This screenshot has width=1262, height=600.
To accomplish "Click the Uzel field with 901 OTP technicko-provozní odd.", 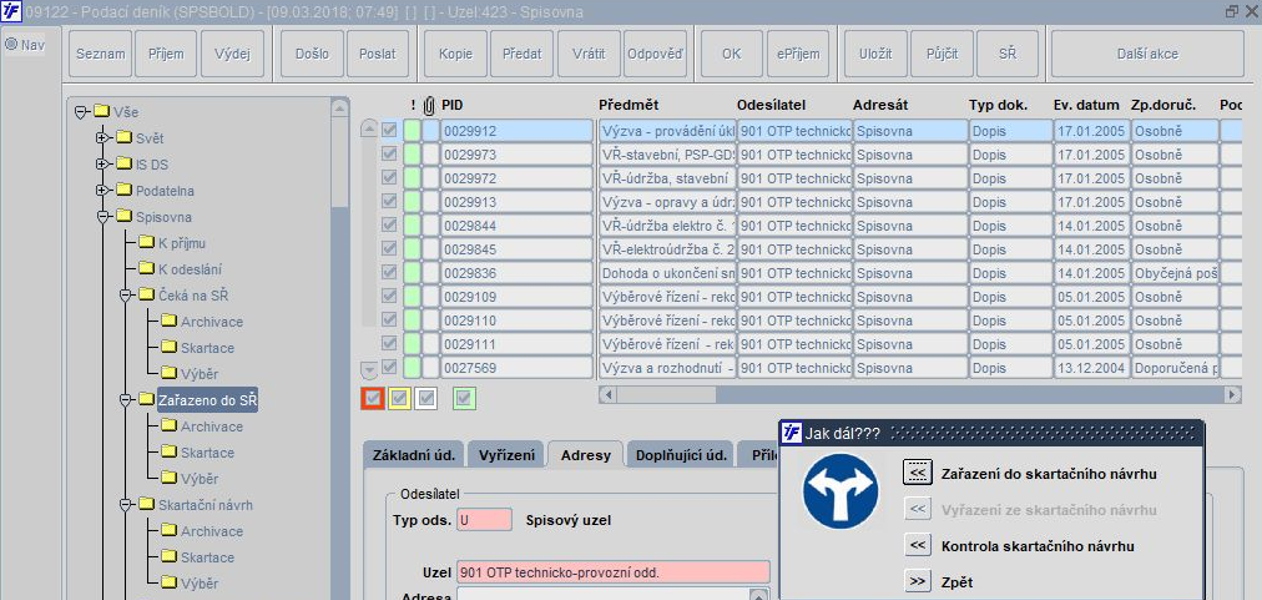I will 613,573.
